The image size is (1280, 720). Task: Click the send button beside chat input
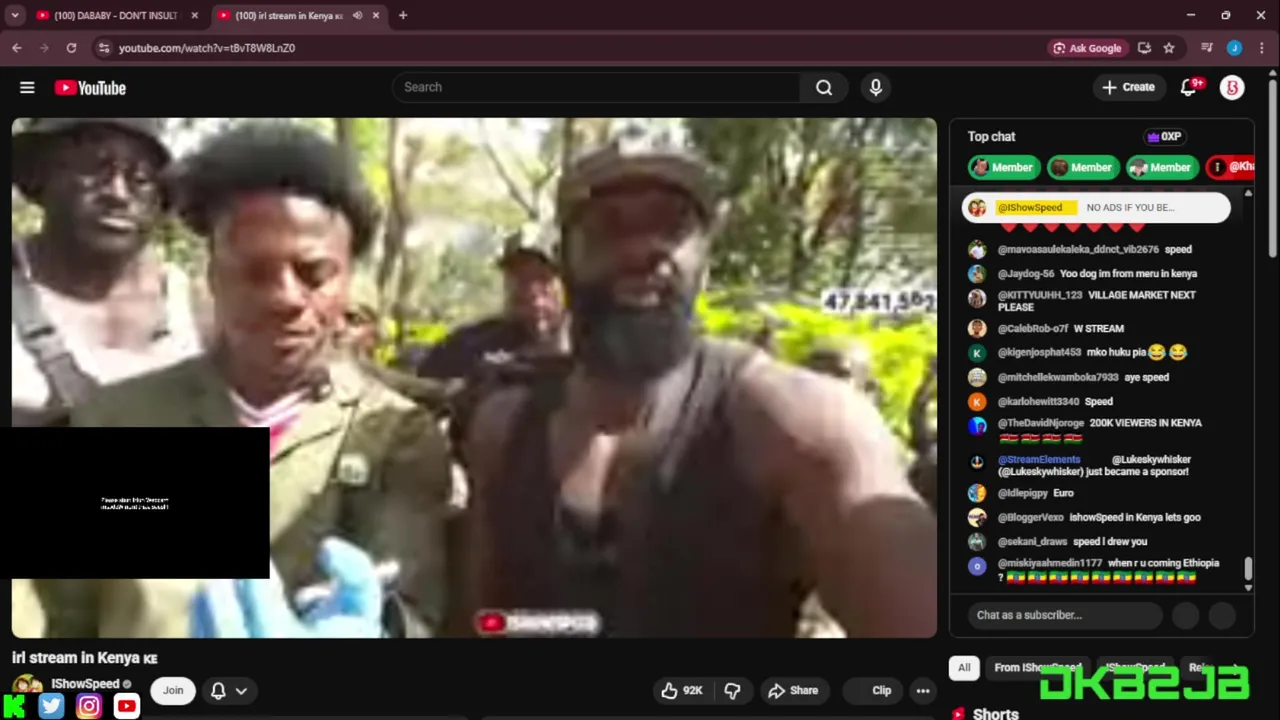tap(1222, 615)
